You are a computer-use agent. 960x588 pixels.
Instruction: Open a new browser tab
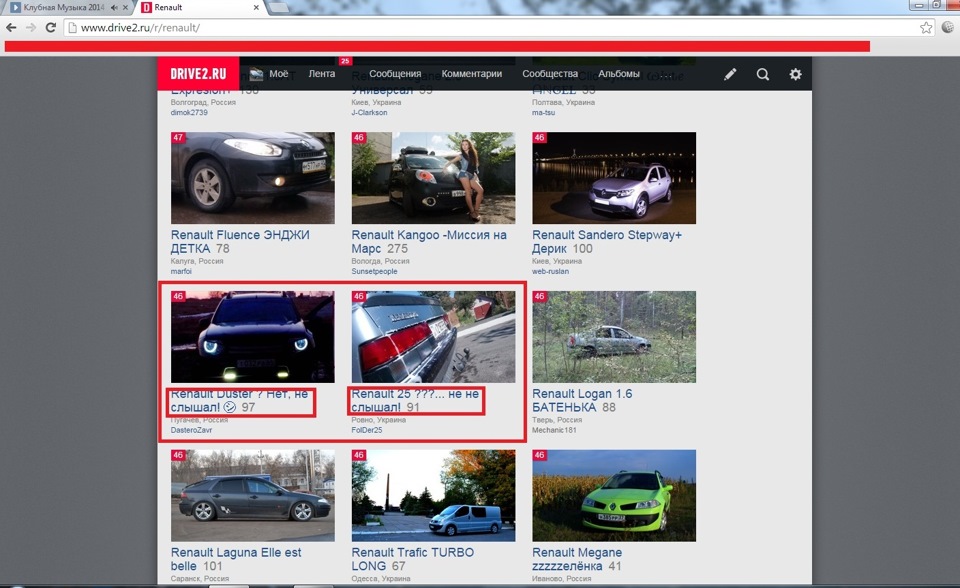coord(278,7)
